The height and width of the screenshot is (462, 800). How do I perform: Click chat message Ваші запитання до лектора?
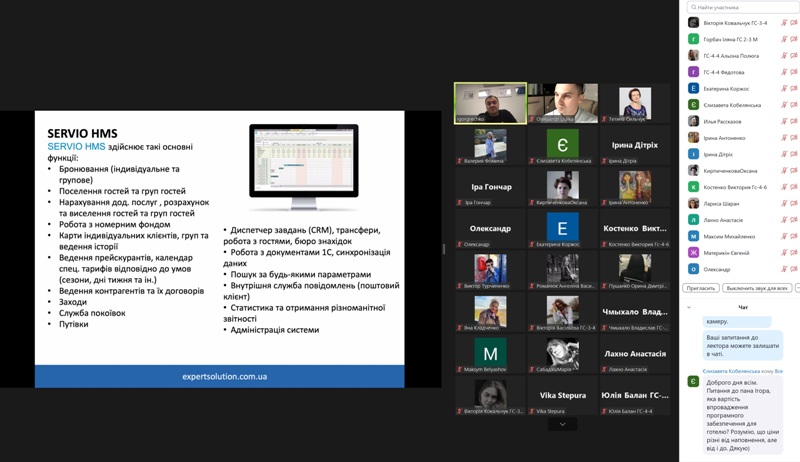743,345
